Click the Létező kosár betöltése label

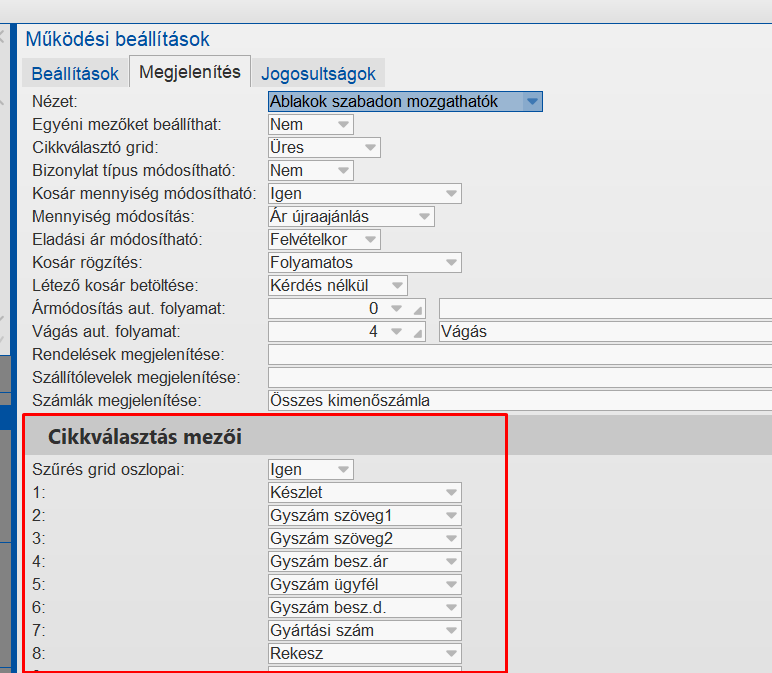tap(115, 286)
